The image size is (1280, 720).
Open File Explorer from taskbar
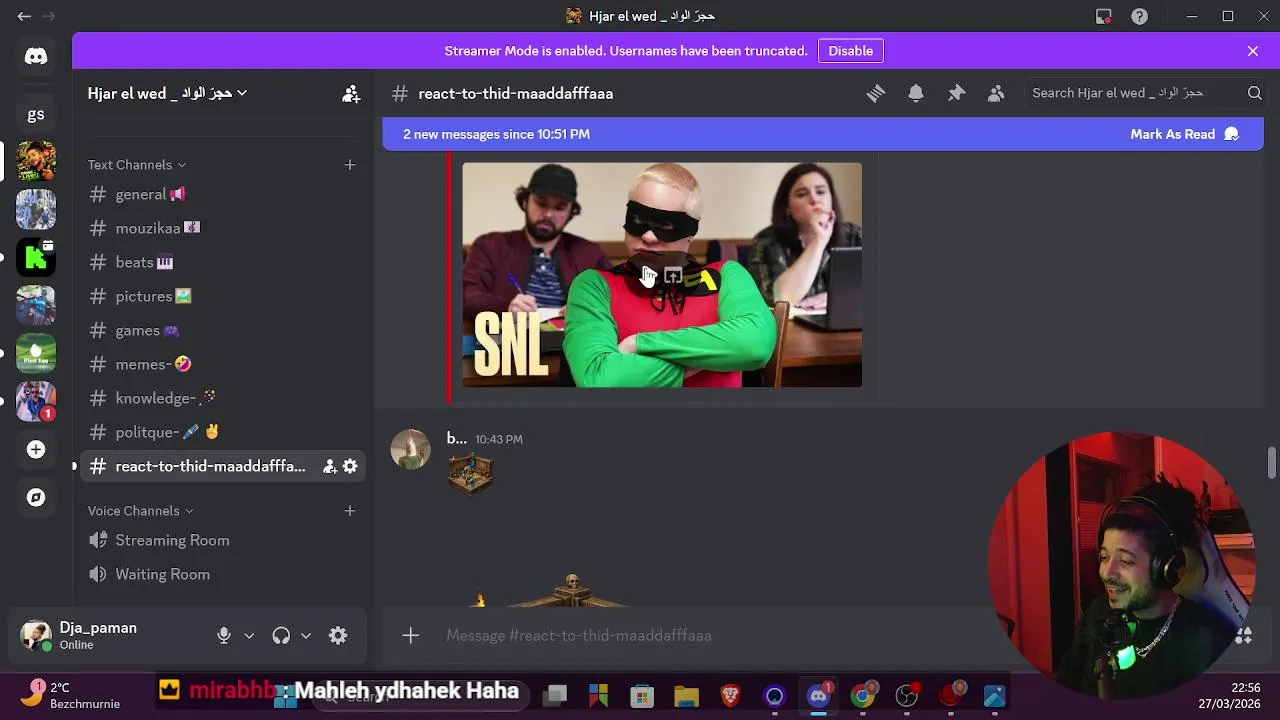[686, 696]
